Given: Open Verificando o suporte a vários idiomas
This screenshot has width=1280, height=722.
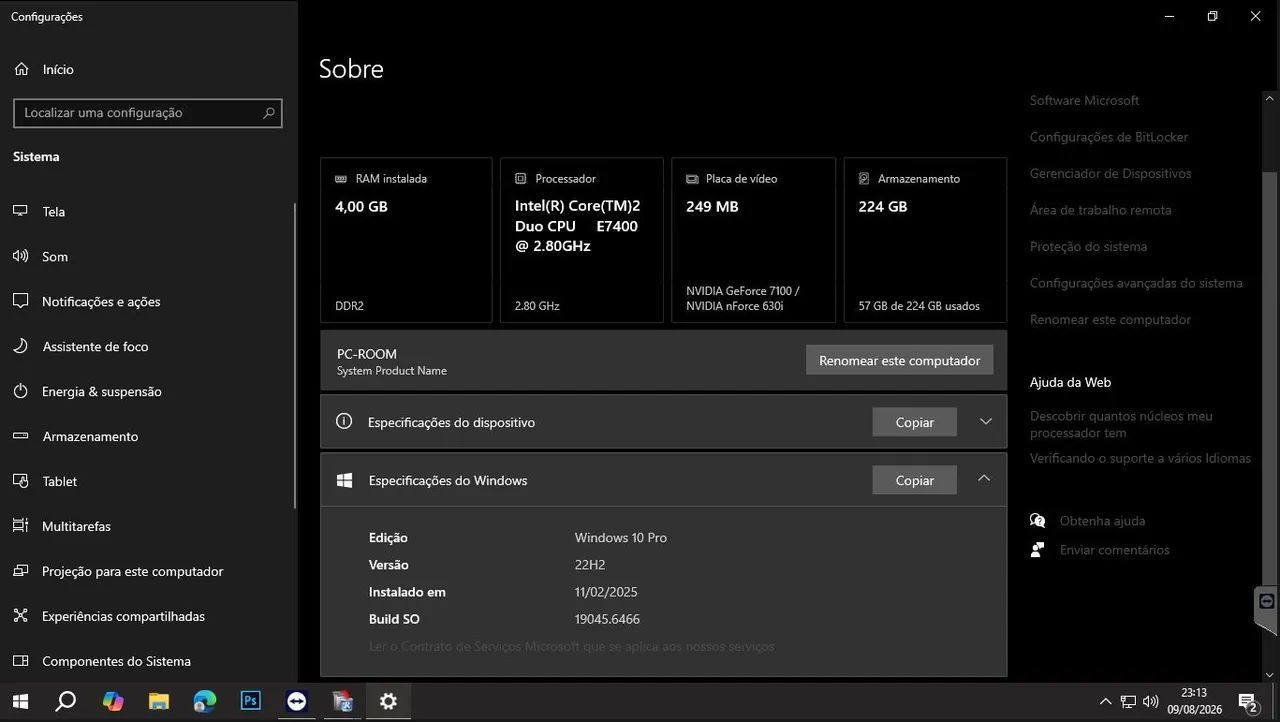Looking at the screenshot, I should [x=1141, y=458].
